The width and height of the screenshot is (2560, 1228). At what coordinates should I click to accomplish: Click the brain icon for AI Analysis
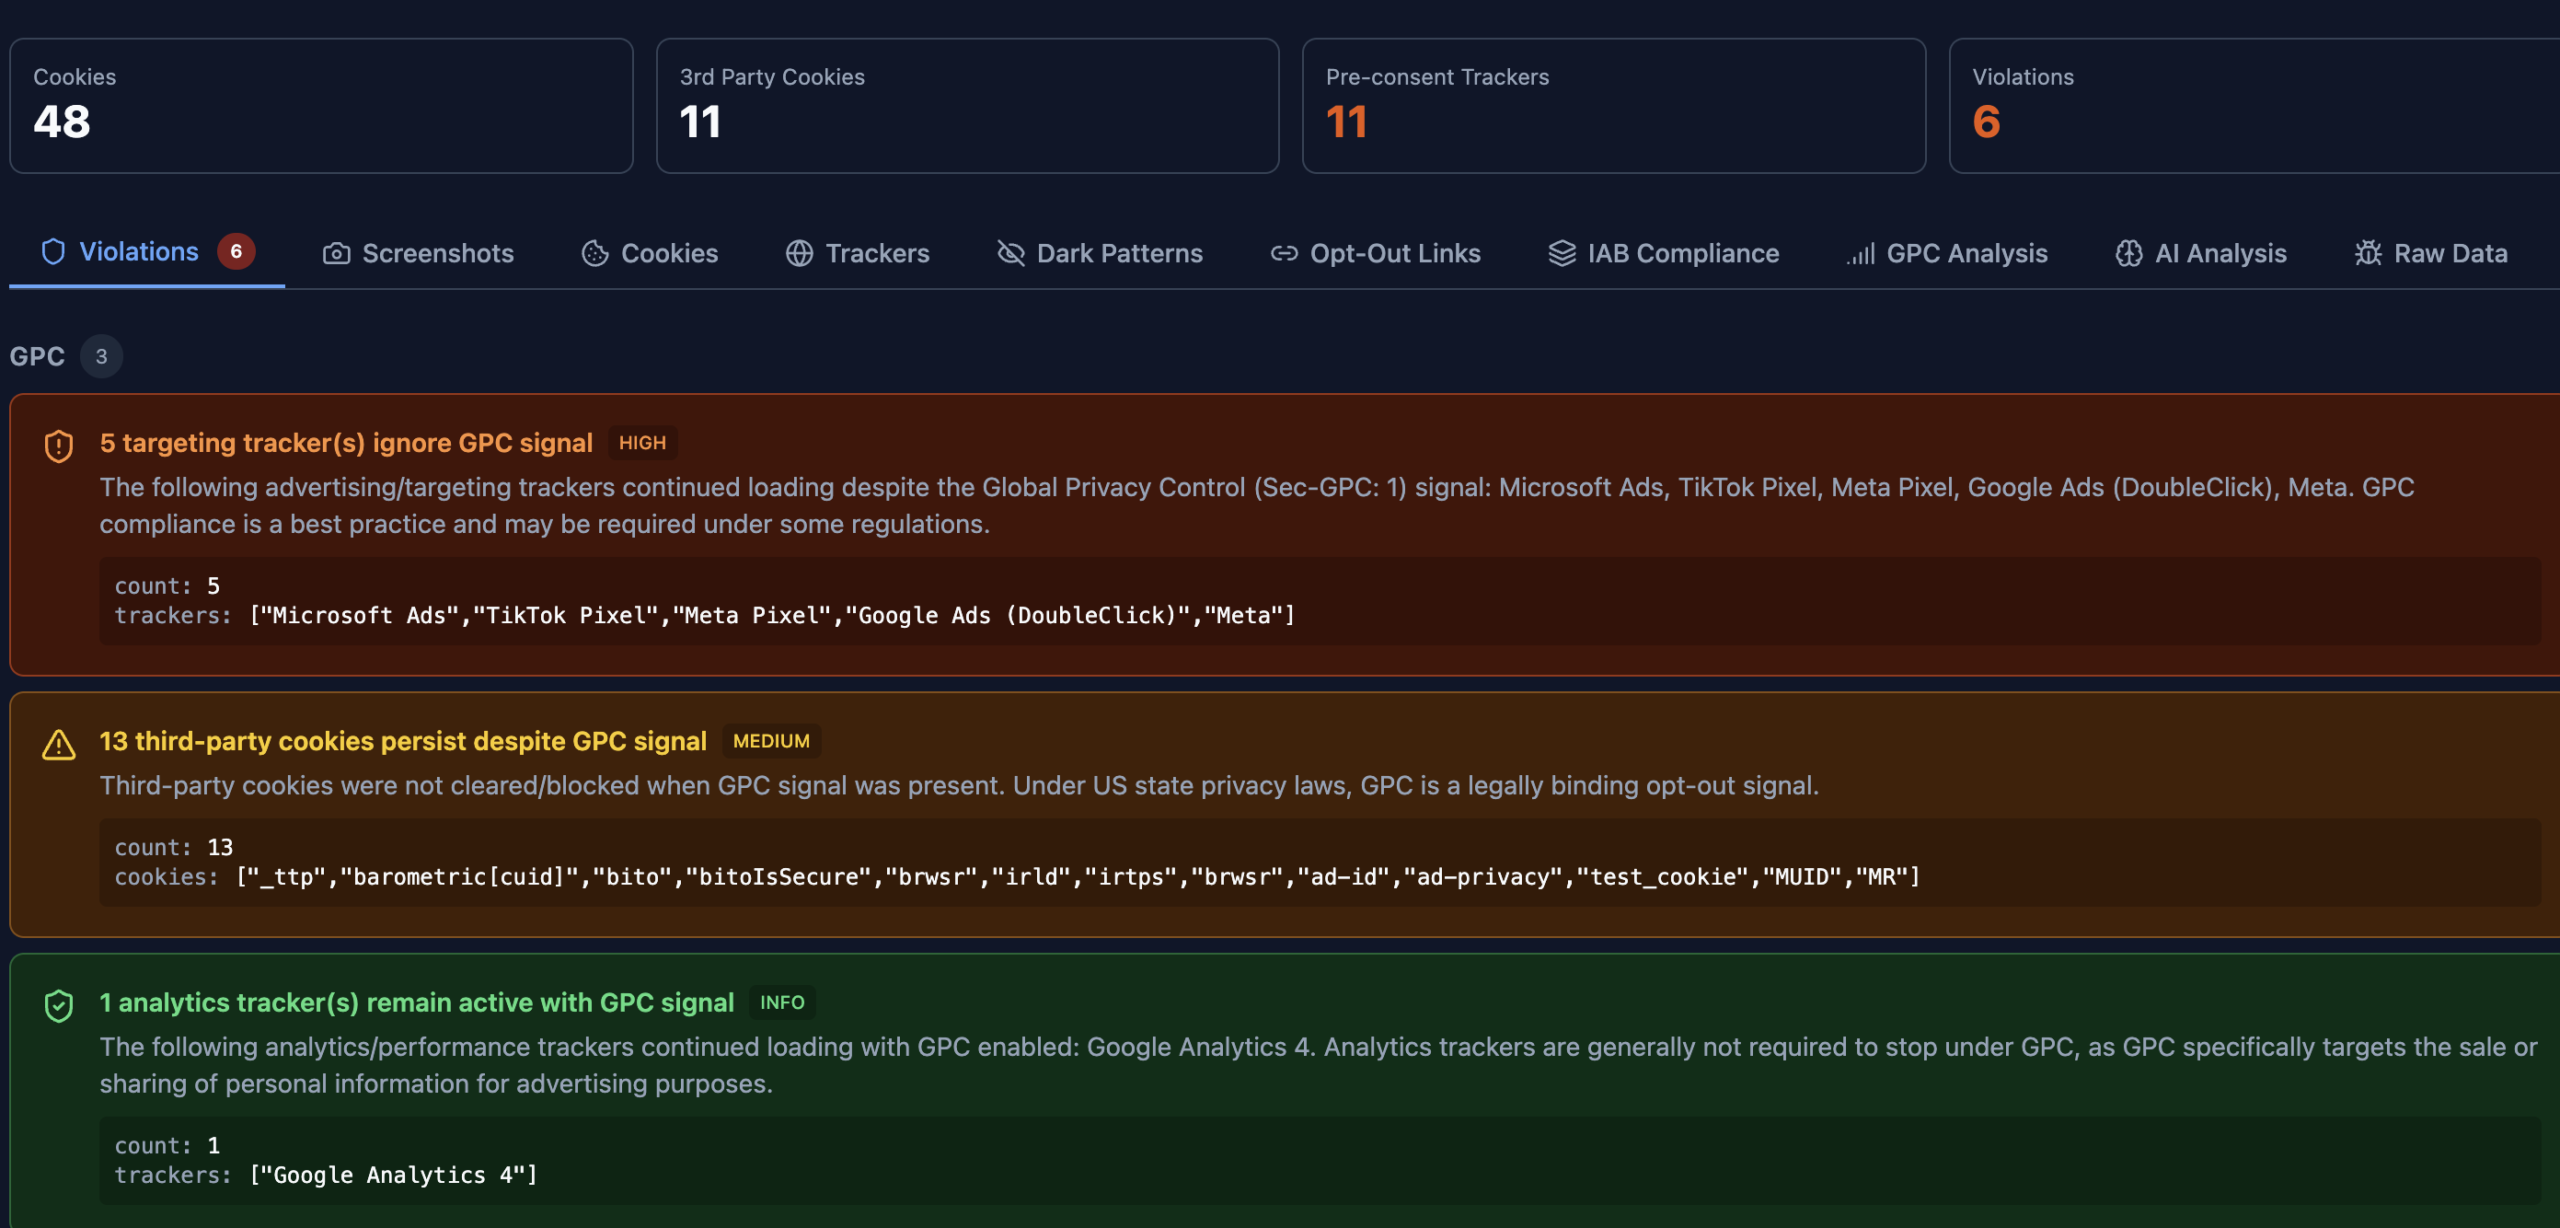pyautogui.click(x=2129, y=254)
